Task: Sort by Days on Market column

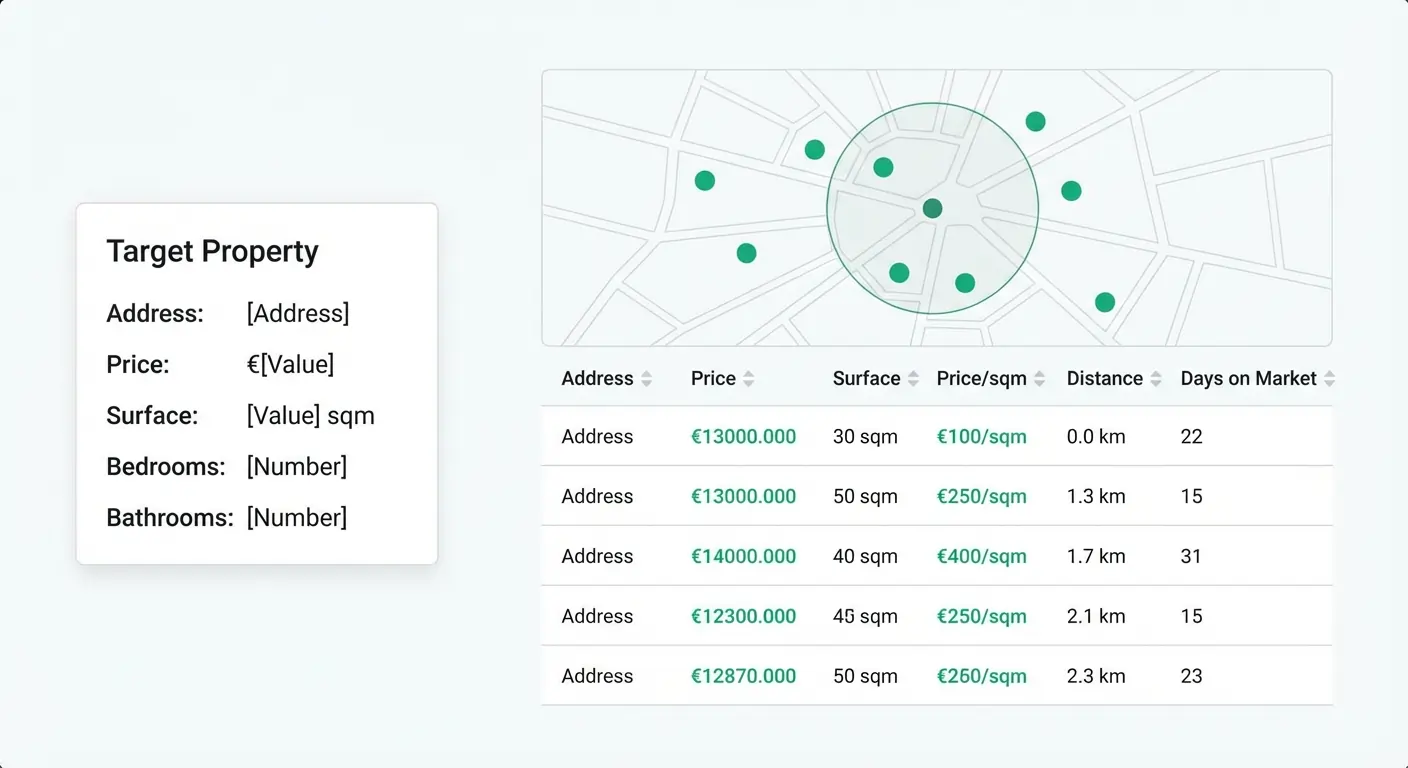Action: click(1256, 378)
